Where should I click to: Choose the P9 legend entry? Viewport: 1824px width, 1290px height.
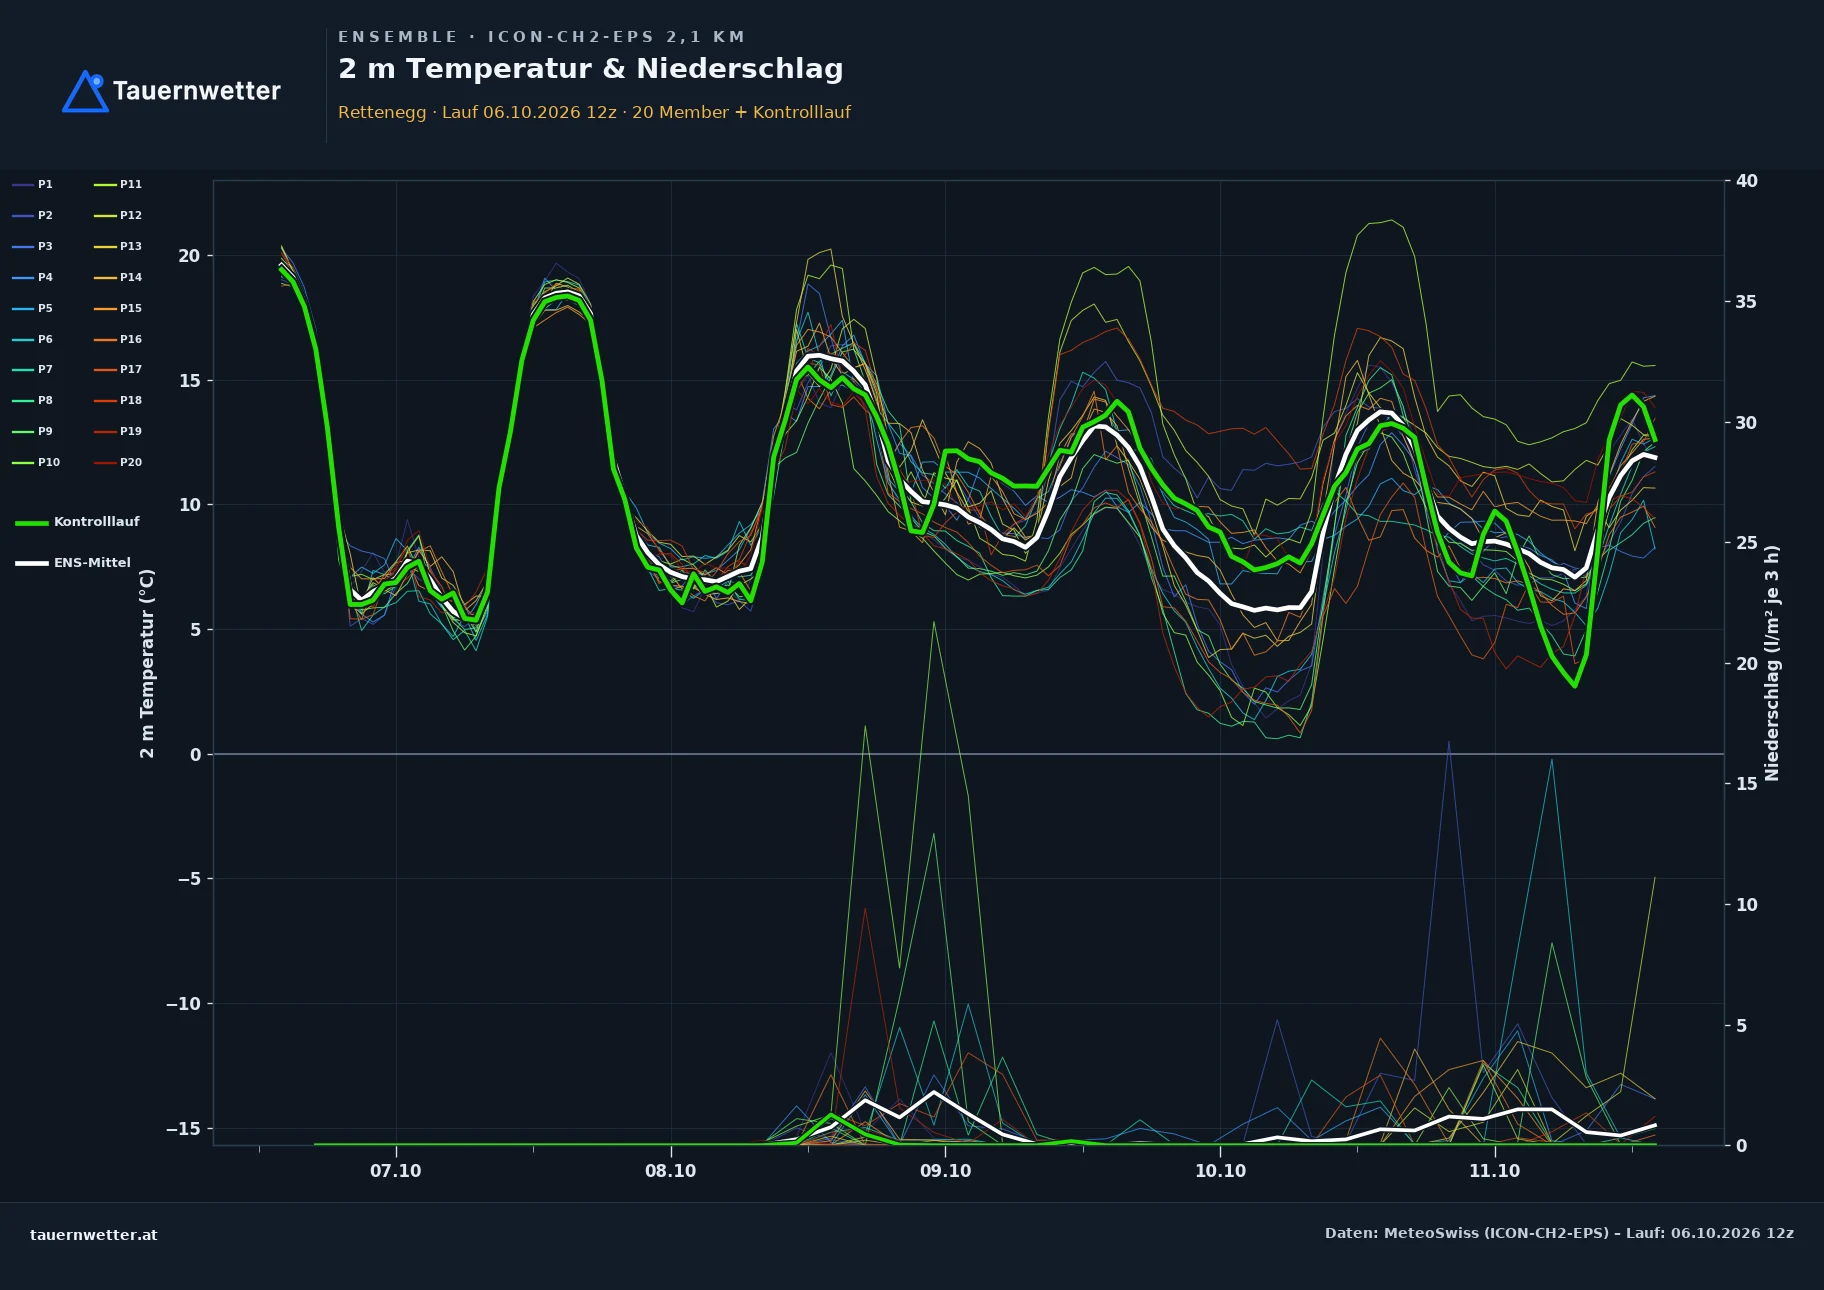32,431
